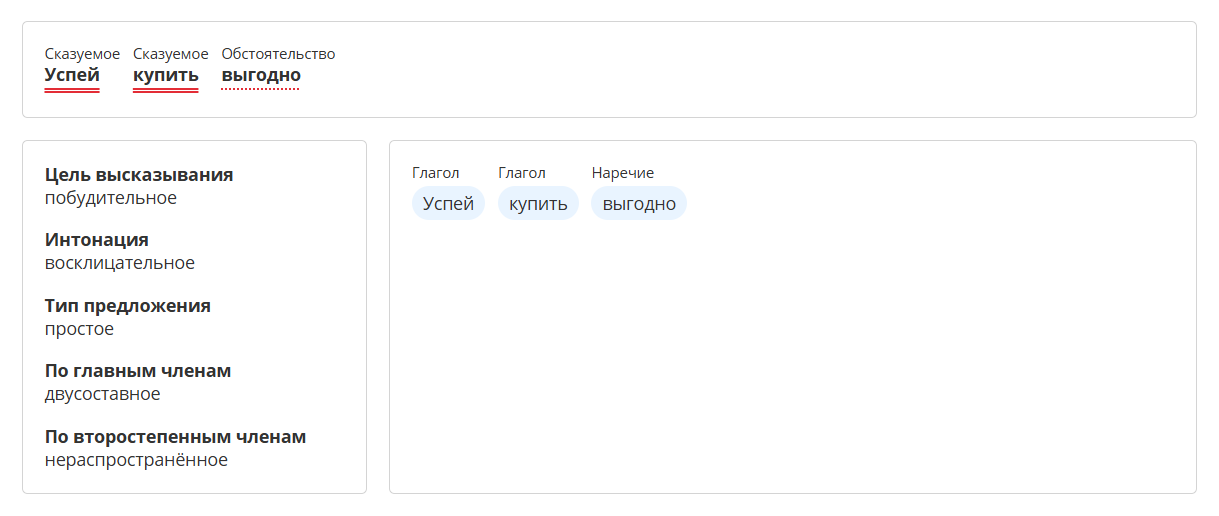This screenshot has height=516, width=1219.
Task: Select the "Сказуемое" label above underlined "Успей"
Action: pyautogui.click(x=82, y=54)
